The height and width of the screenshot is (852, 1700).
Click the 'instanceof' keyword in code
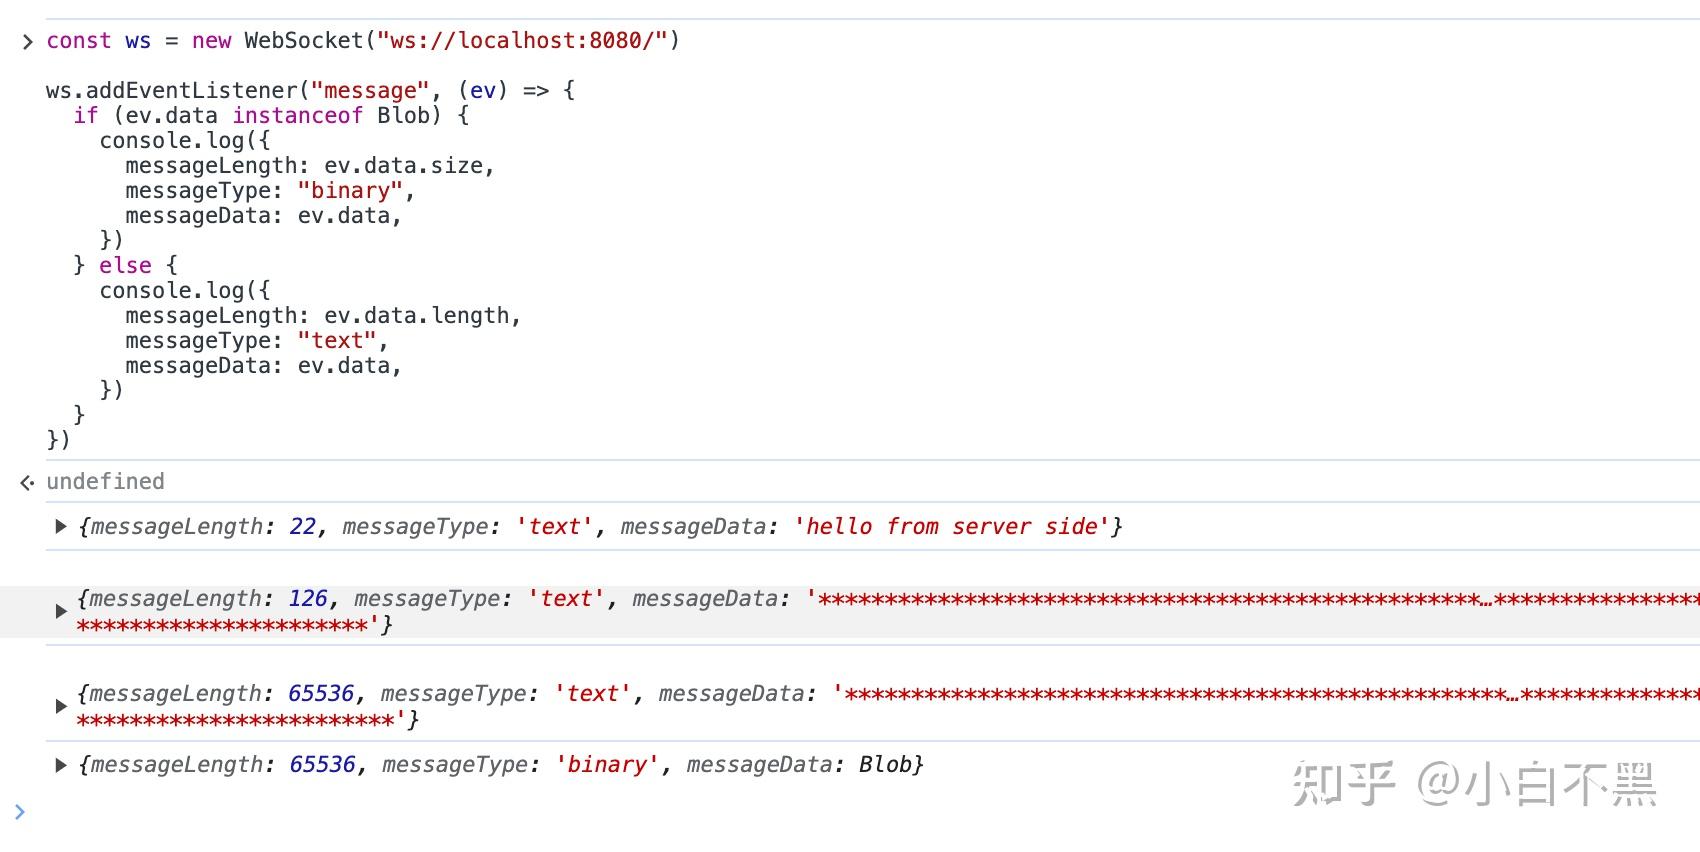pyautogui.click(x=298, y=116)
